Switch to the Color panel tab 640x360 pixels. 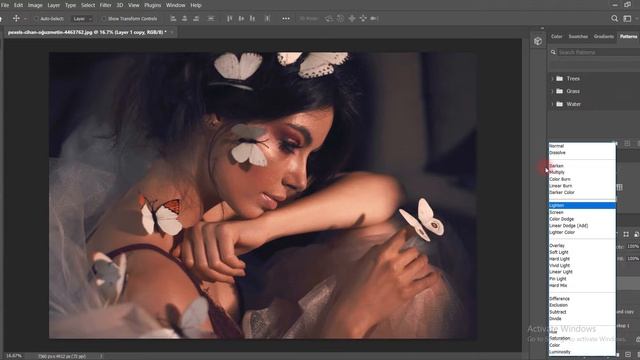[556, 36]
